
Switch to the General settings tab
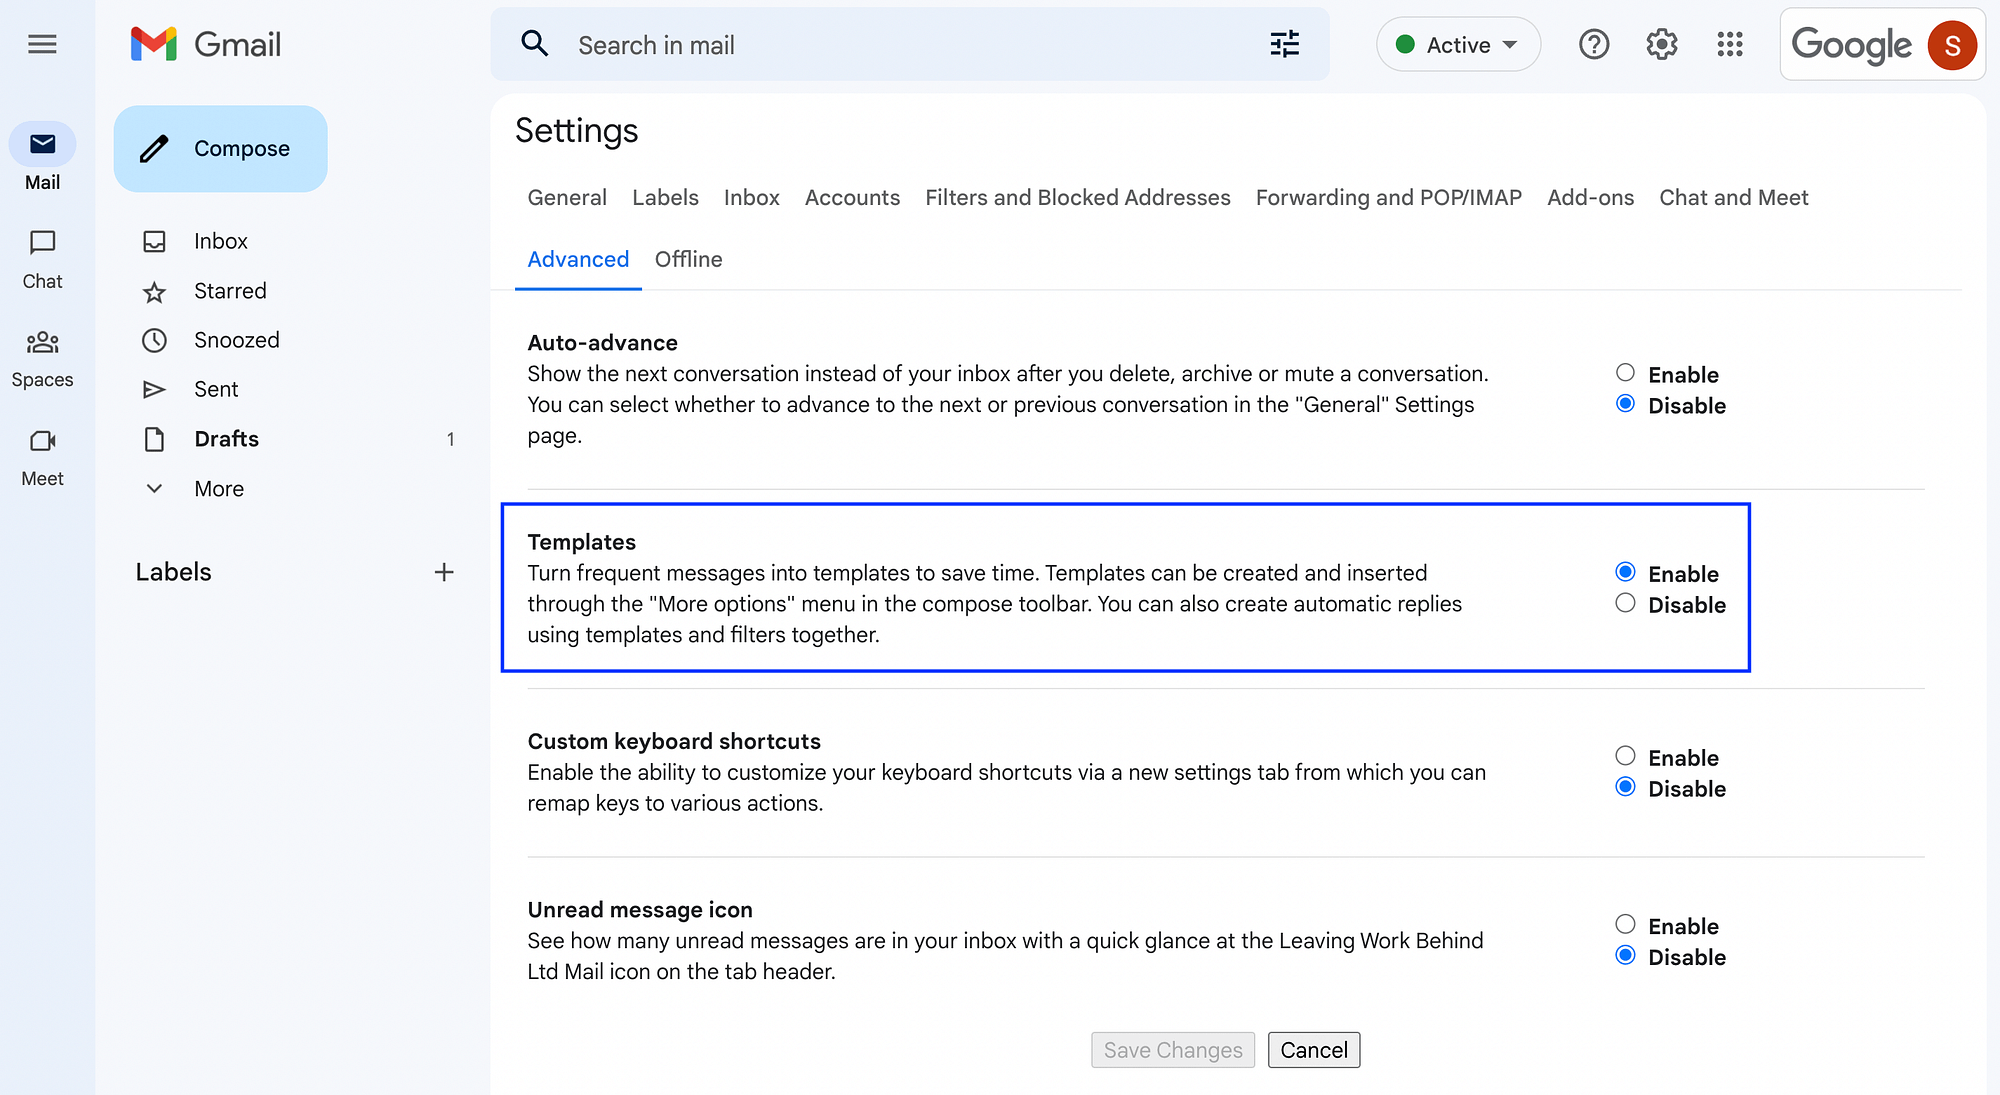pos(566,197)
